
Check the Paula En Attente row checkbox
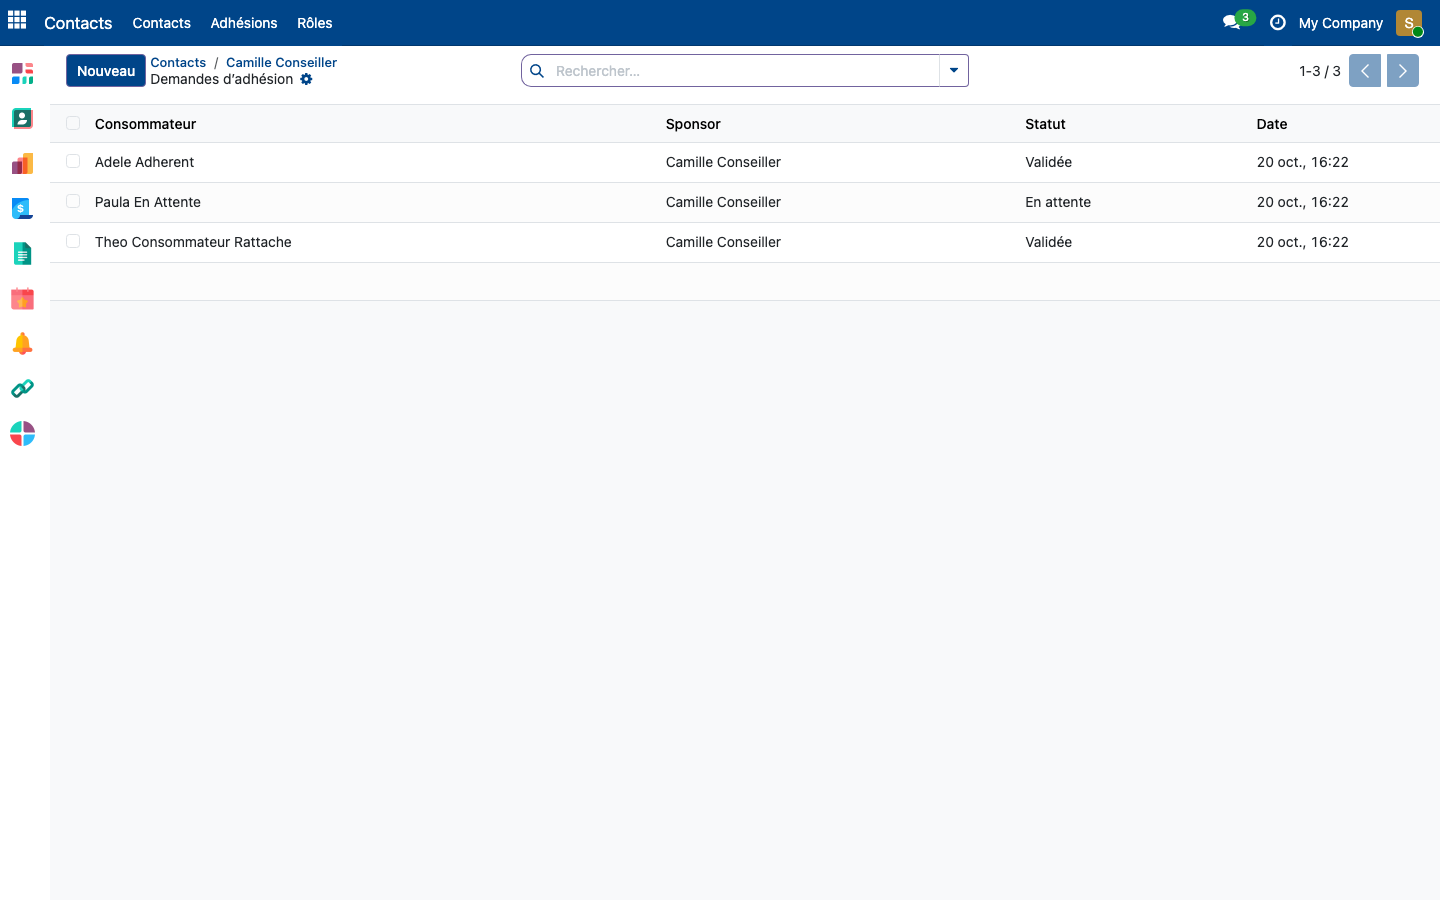[x=73, y=201]
